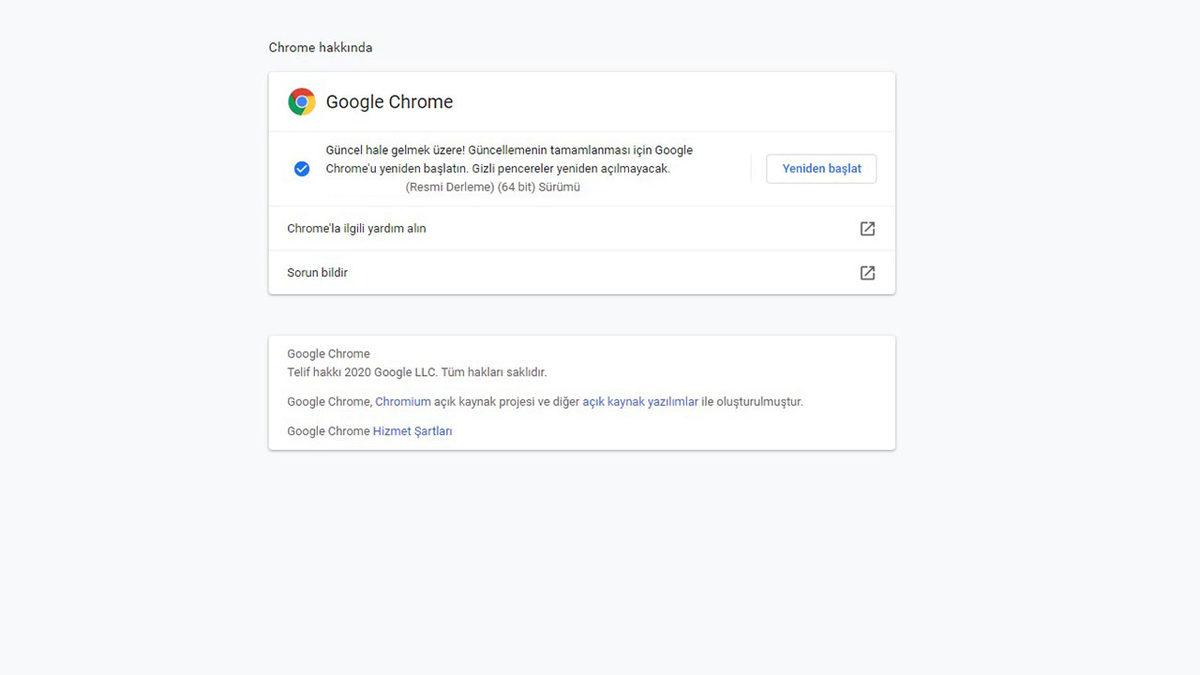Follow the açık kaynak yazılımlar link
This screenshot has width=1200, height=675.
point(640,402)
